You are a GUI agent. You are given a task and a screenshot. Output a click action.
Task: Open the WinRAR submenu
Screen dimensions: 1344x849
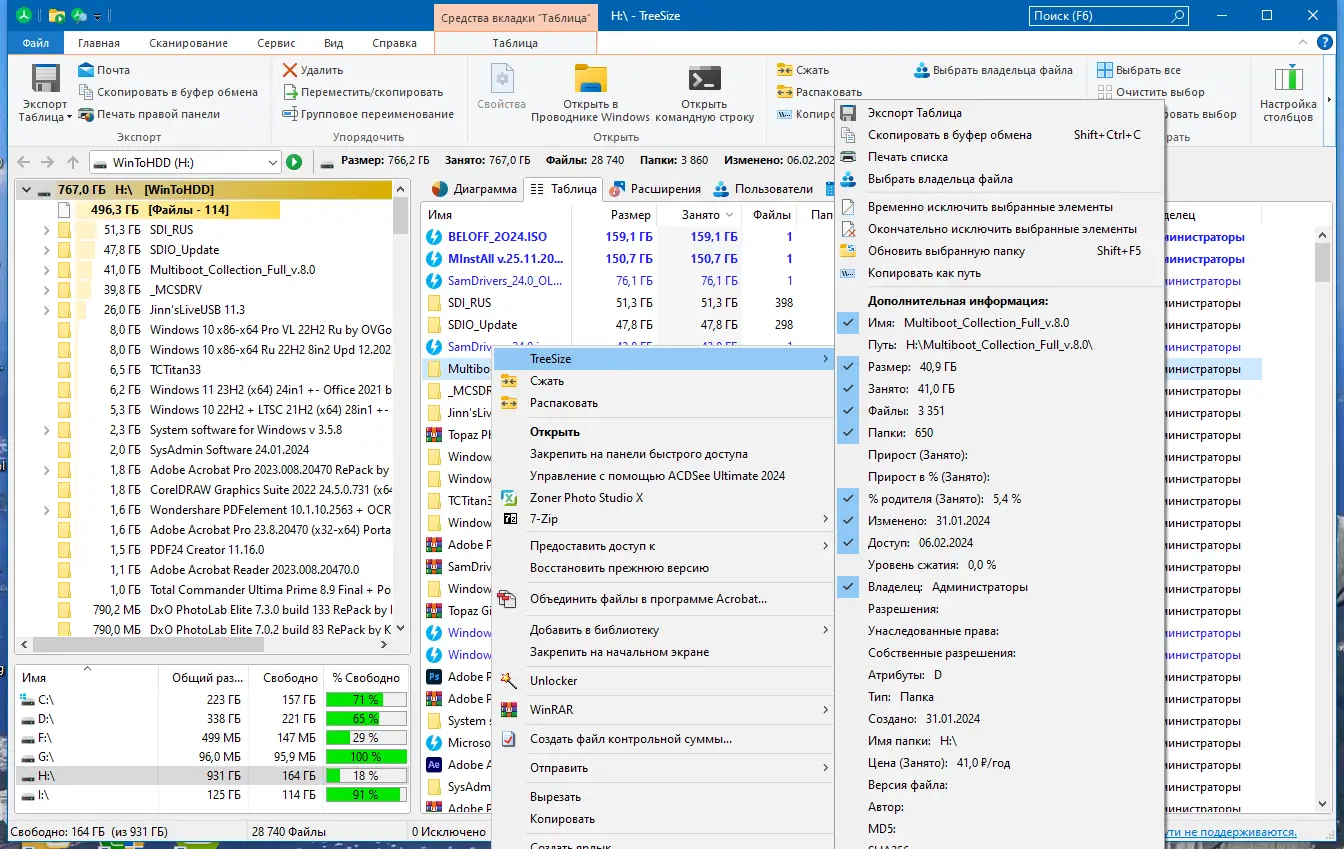click(662, 710)
